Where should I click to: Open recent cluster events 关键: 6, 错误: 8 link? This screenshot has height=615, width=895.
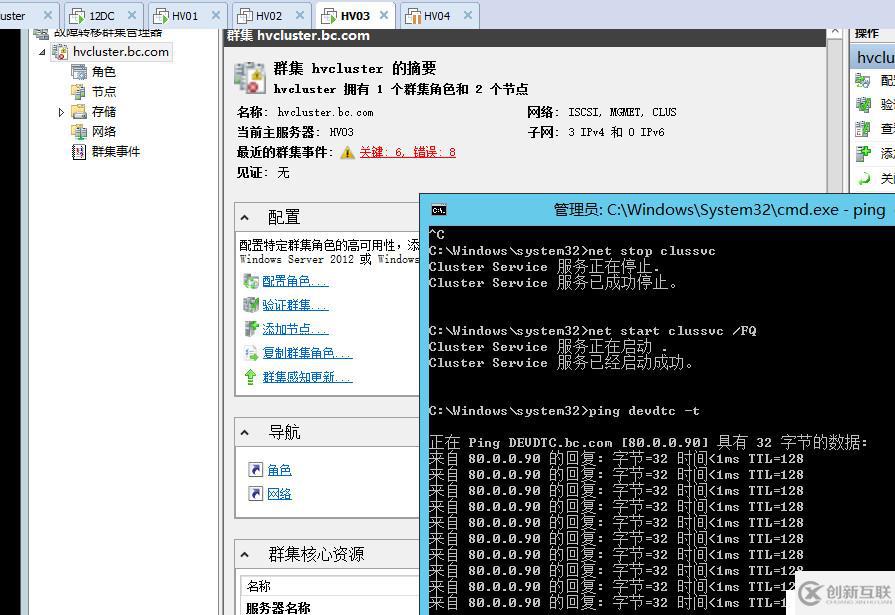(x=408, y=152)
